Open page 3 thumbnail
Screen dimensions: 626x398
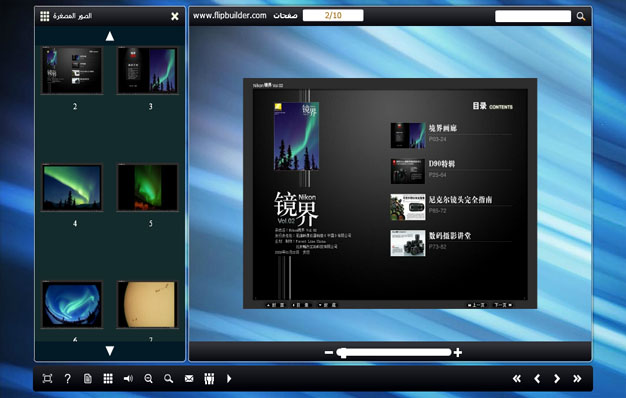[147, 70]
